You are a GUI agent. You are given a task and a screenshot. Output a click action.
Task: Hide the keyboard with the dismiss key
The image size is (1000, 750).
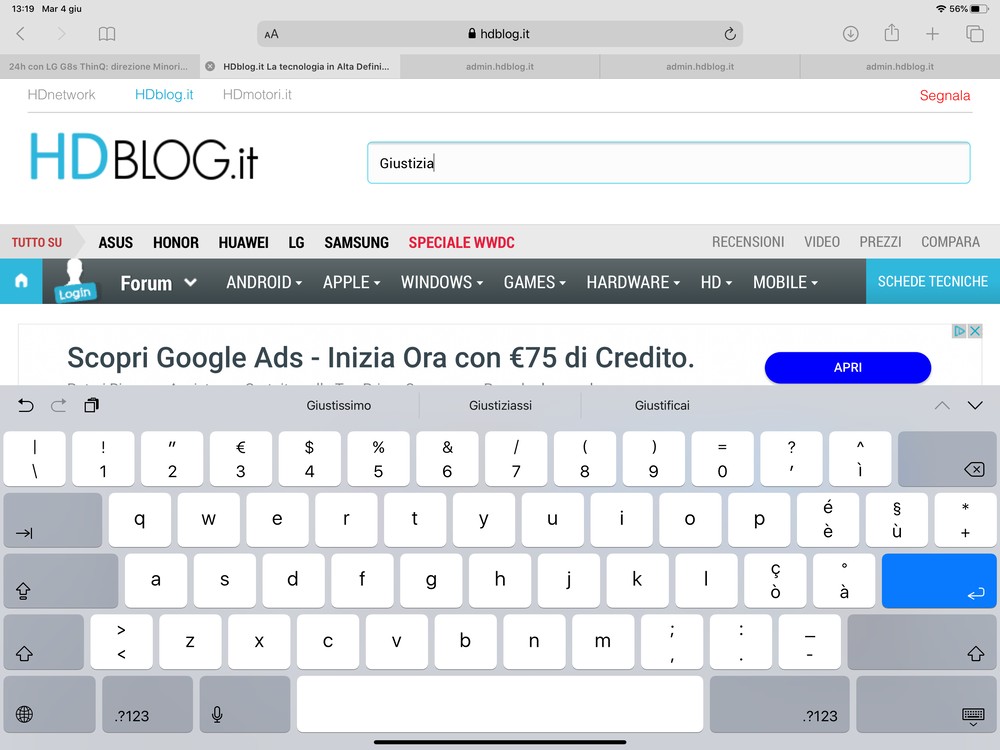click(926, 704)
